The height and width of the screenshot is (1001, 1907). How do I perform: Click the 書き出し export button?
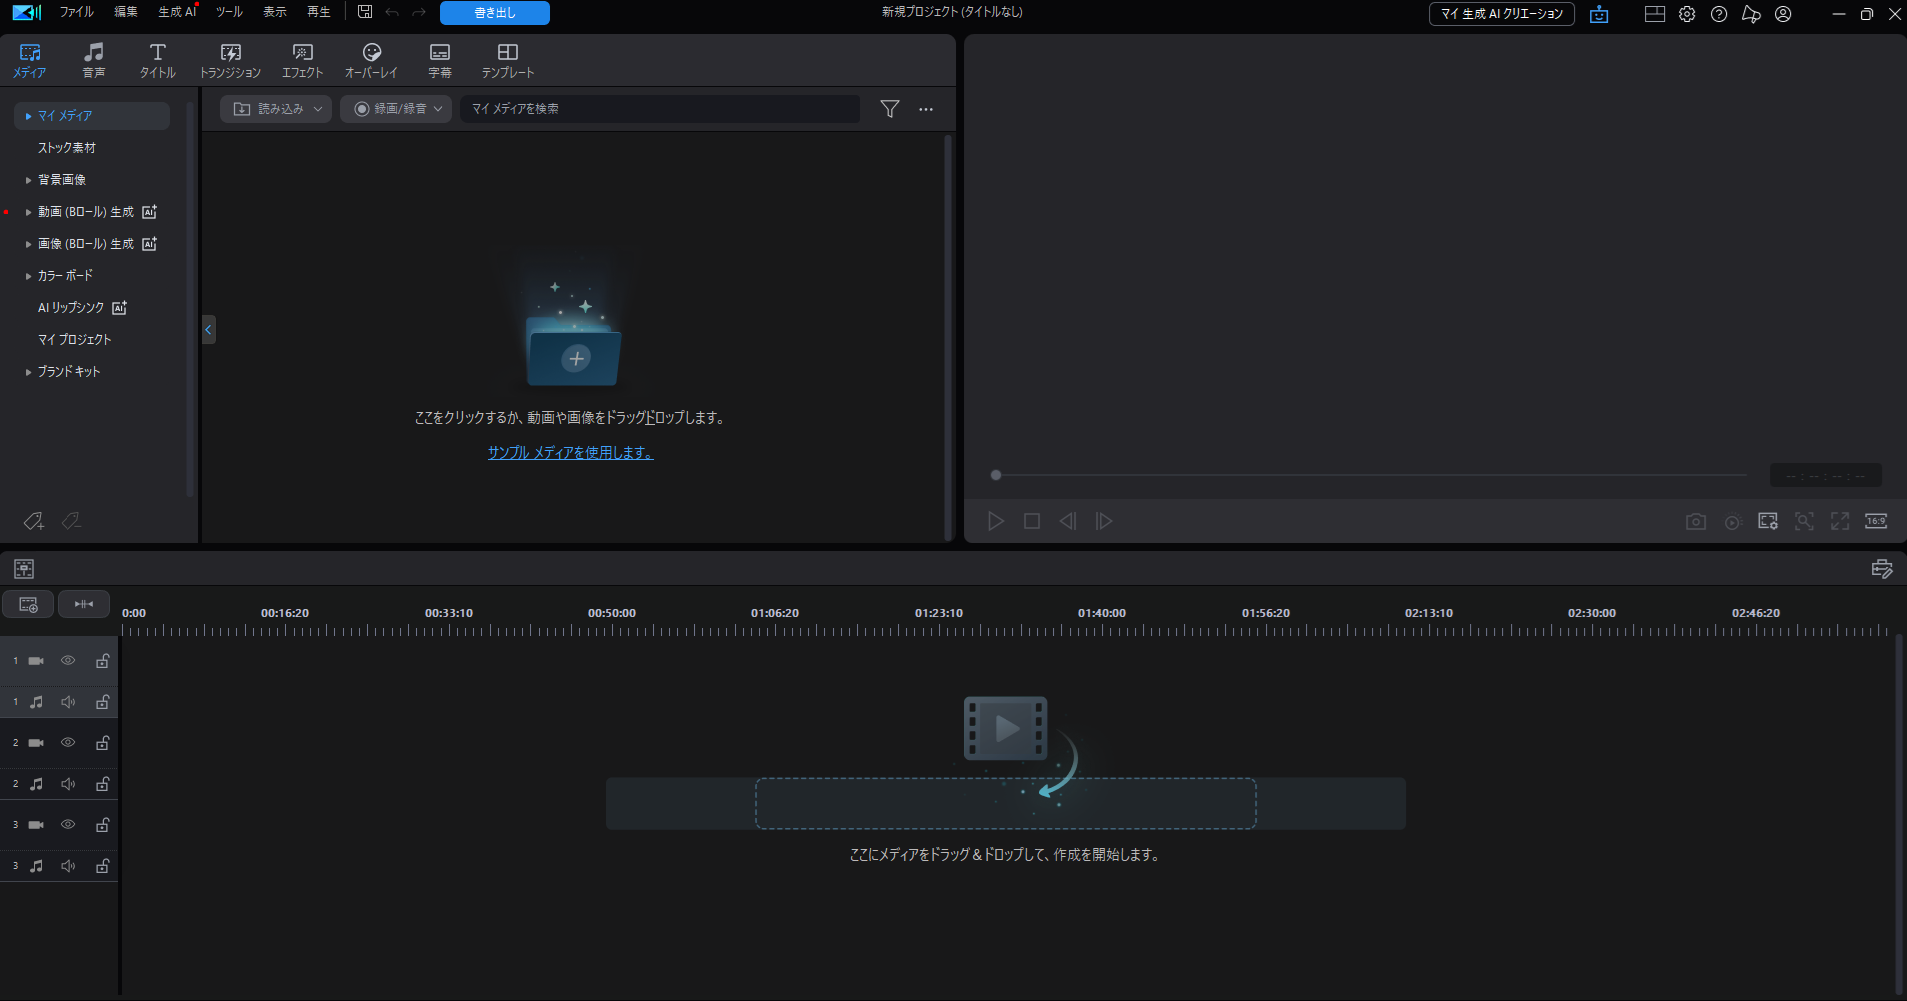(494, 13)
